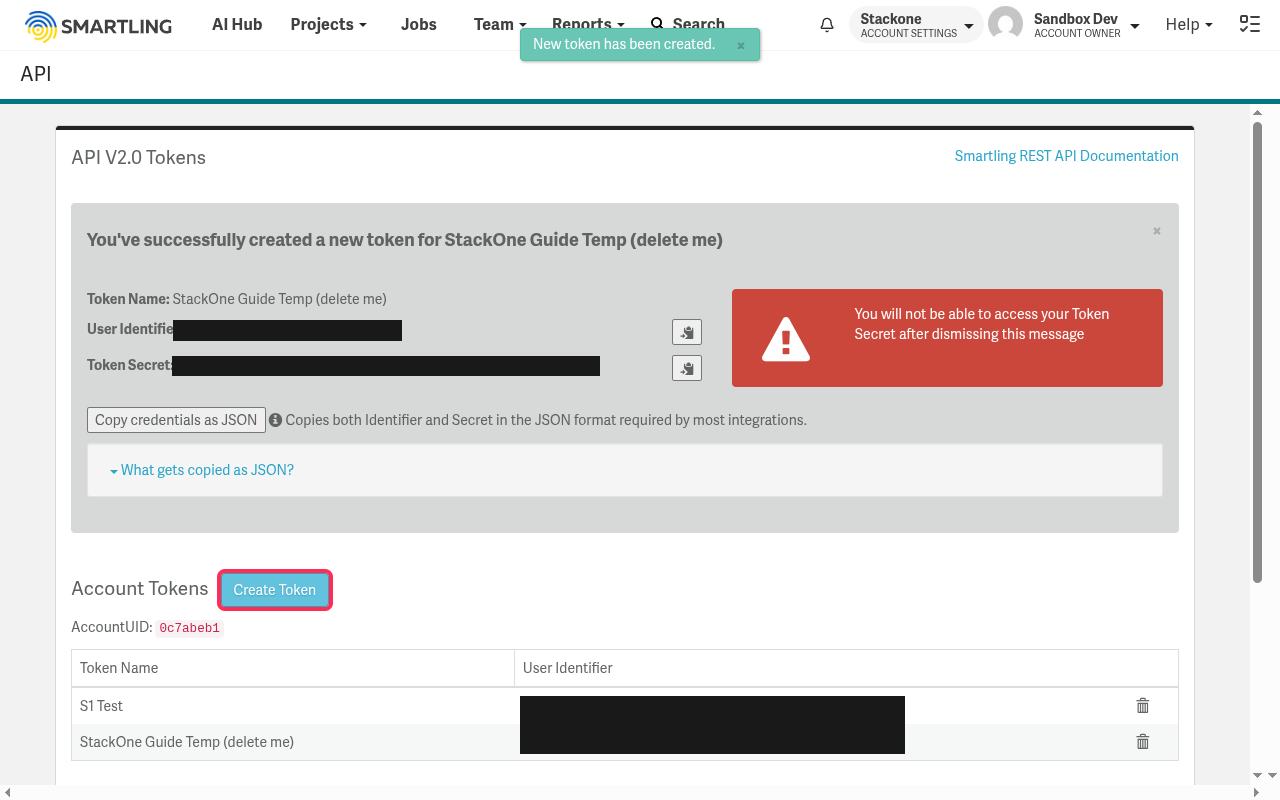Click the API page title

click(36, 74)
